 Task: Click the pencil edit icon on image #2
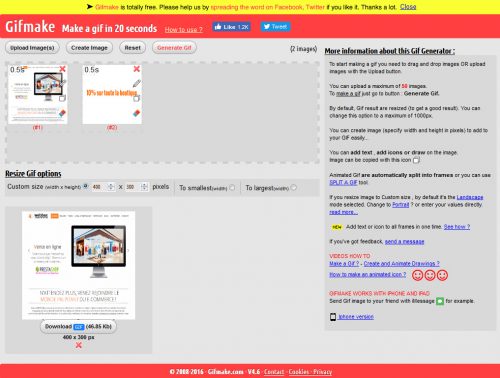tap(137, 83)
